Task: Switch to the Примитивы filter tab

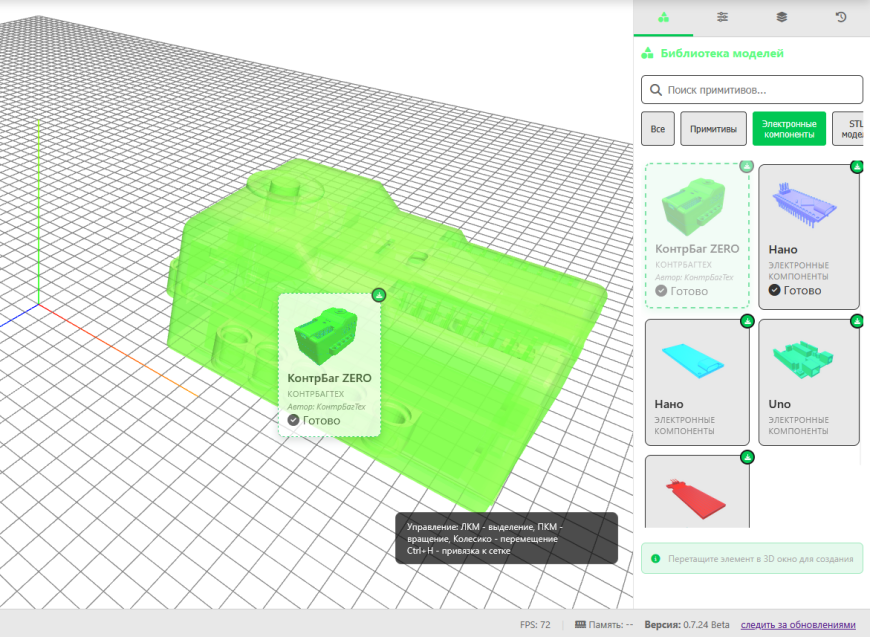Action: click(712, 128)
